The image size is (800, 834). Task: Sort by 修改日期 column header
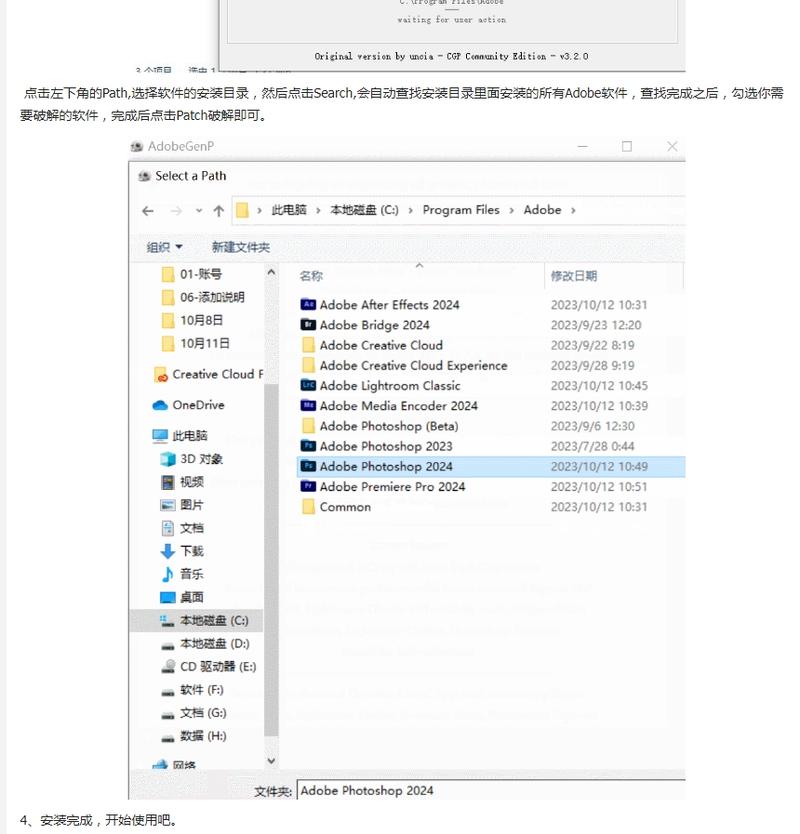[573, 276]
